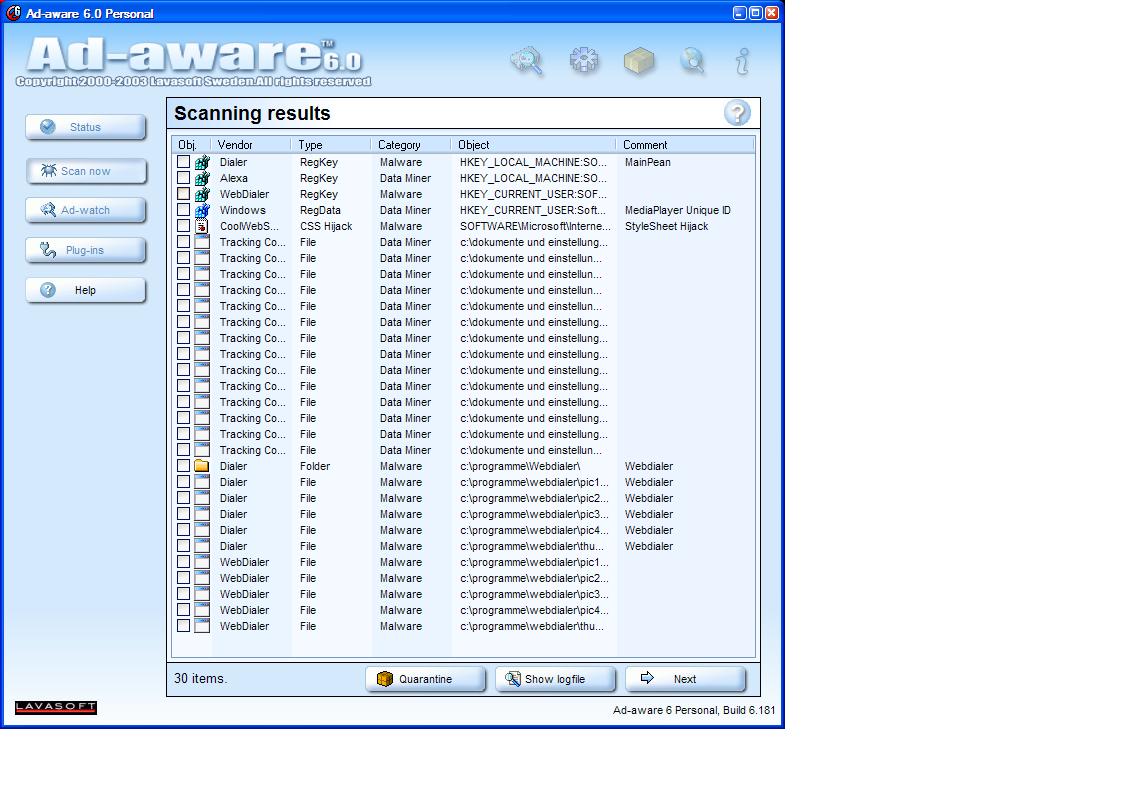
Task: Close the Ad-aware window
Action: point(772,13)
